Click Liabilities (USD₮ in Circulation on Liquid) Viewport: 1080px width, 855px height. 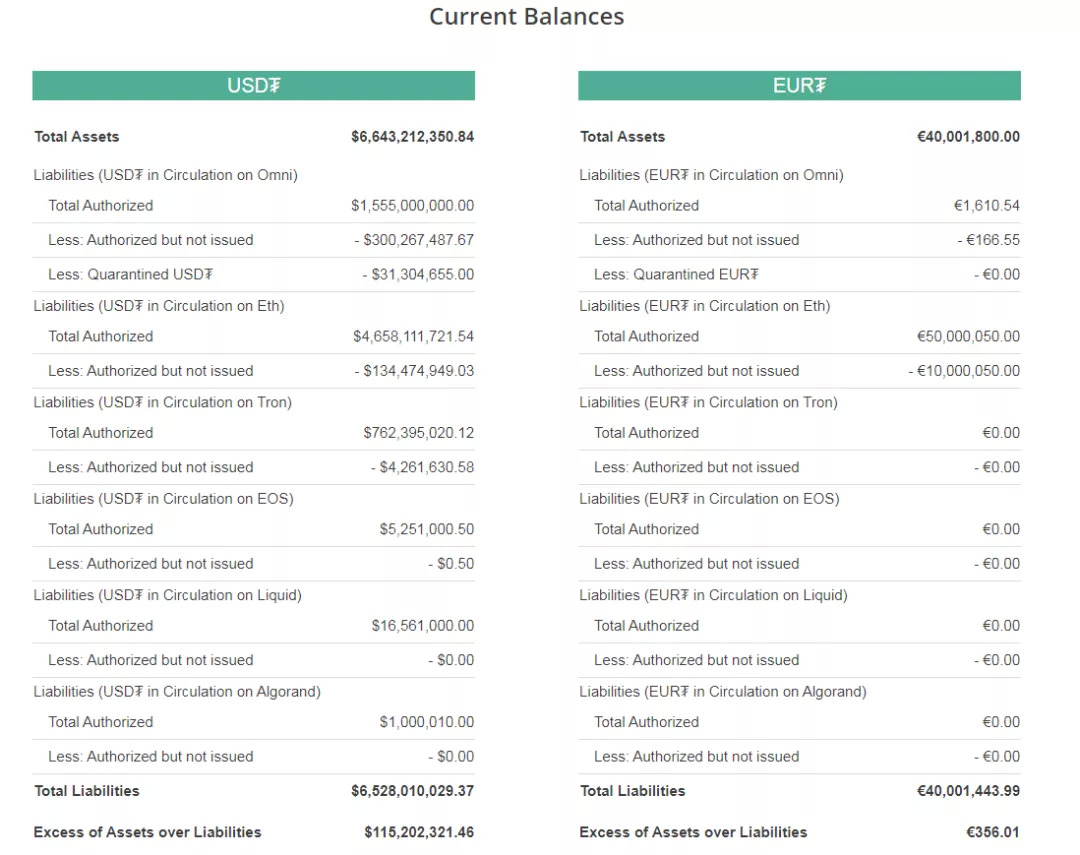pyautogui.click(x=168, y=595)
